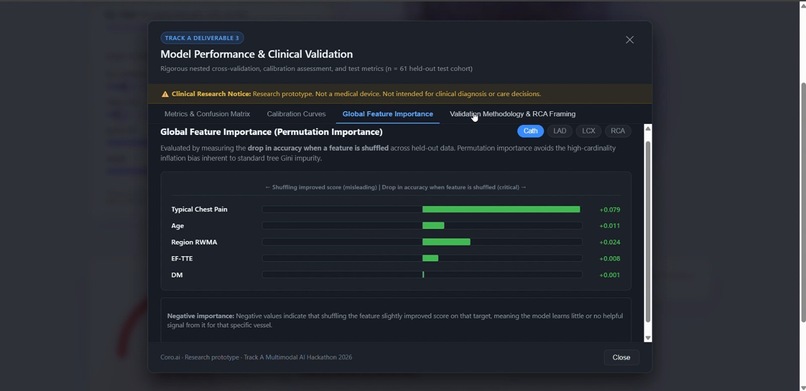This screenshot has width=806, height=391.
Task: Click the Region RWMA importance bar
Action: 446,242
